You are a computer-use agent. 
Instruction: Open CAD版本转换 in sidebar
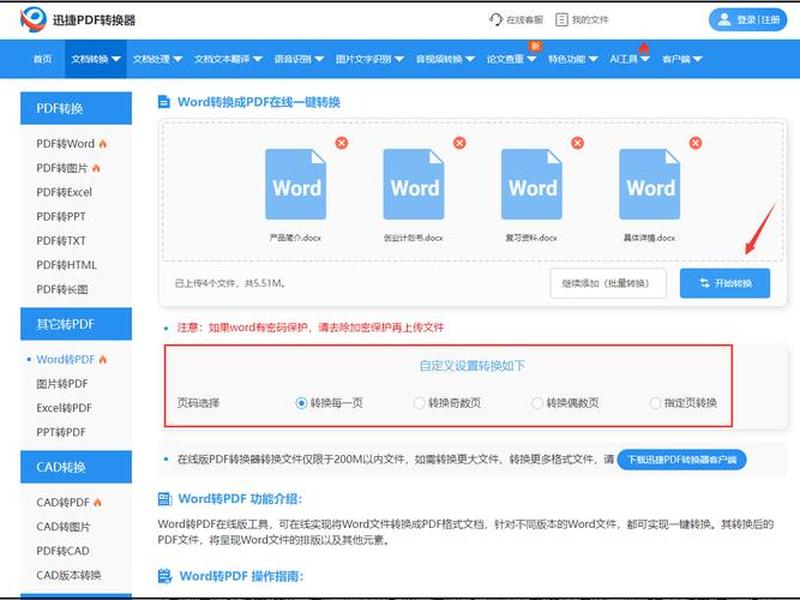click(x=68, y=575)
